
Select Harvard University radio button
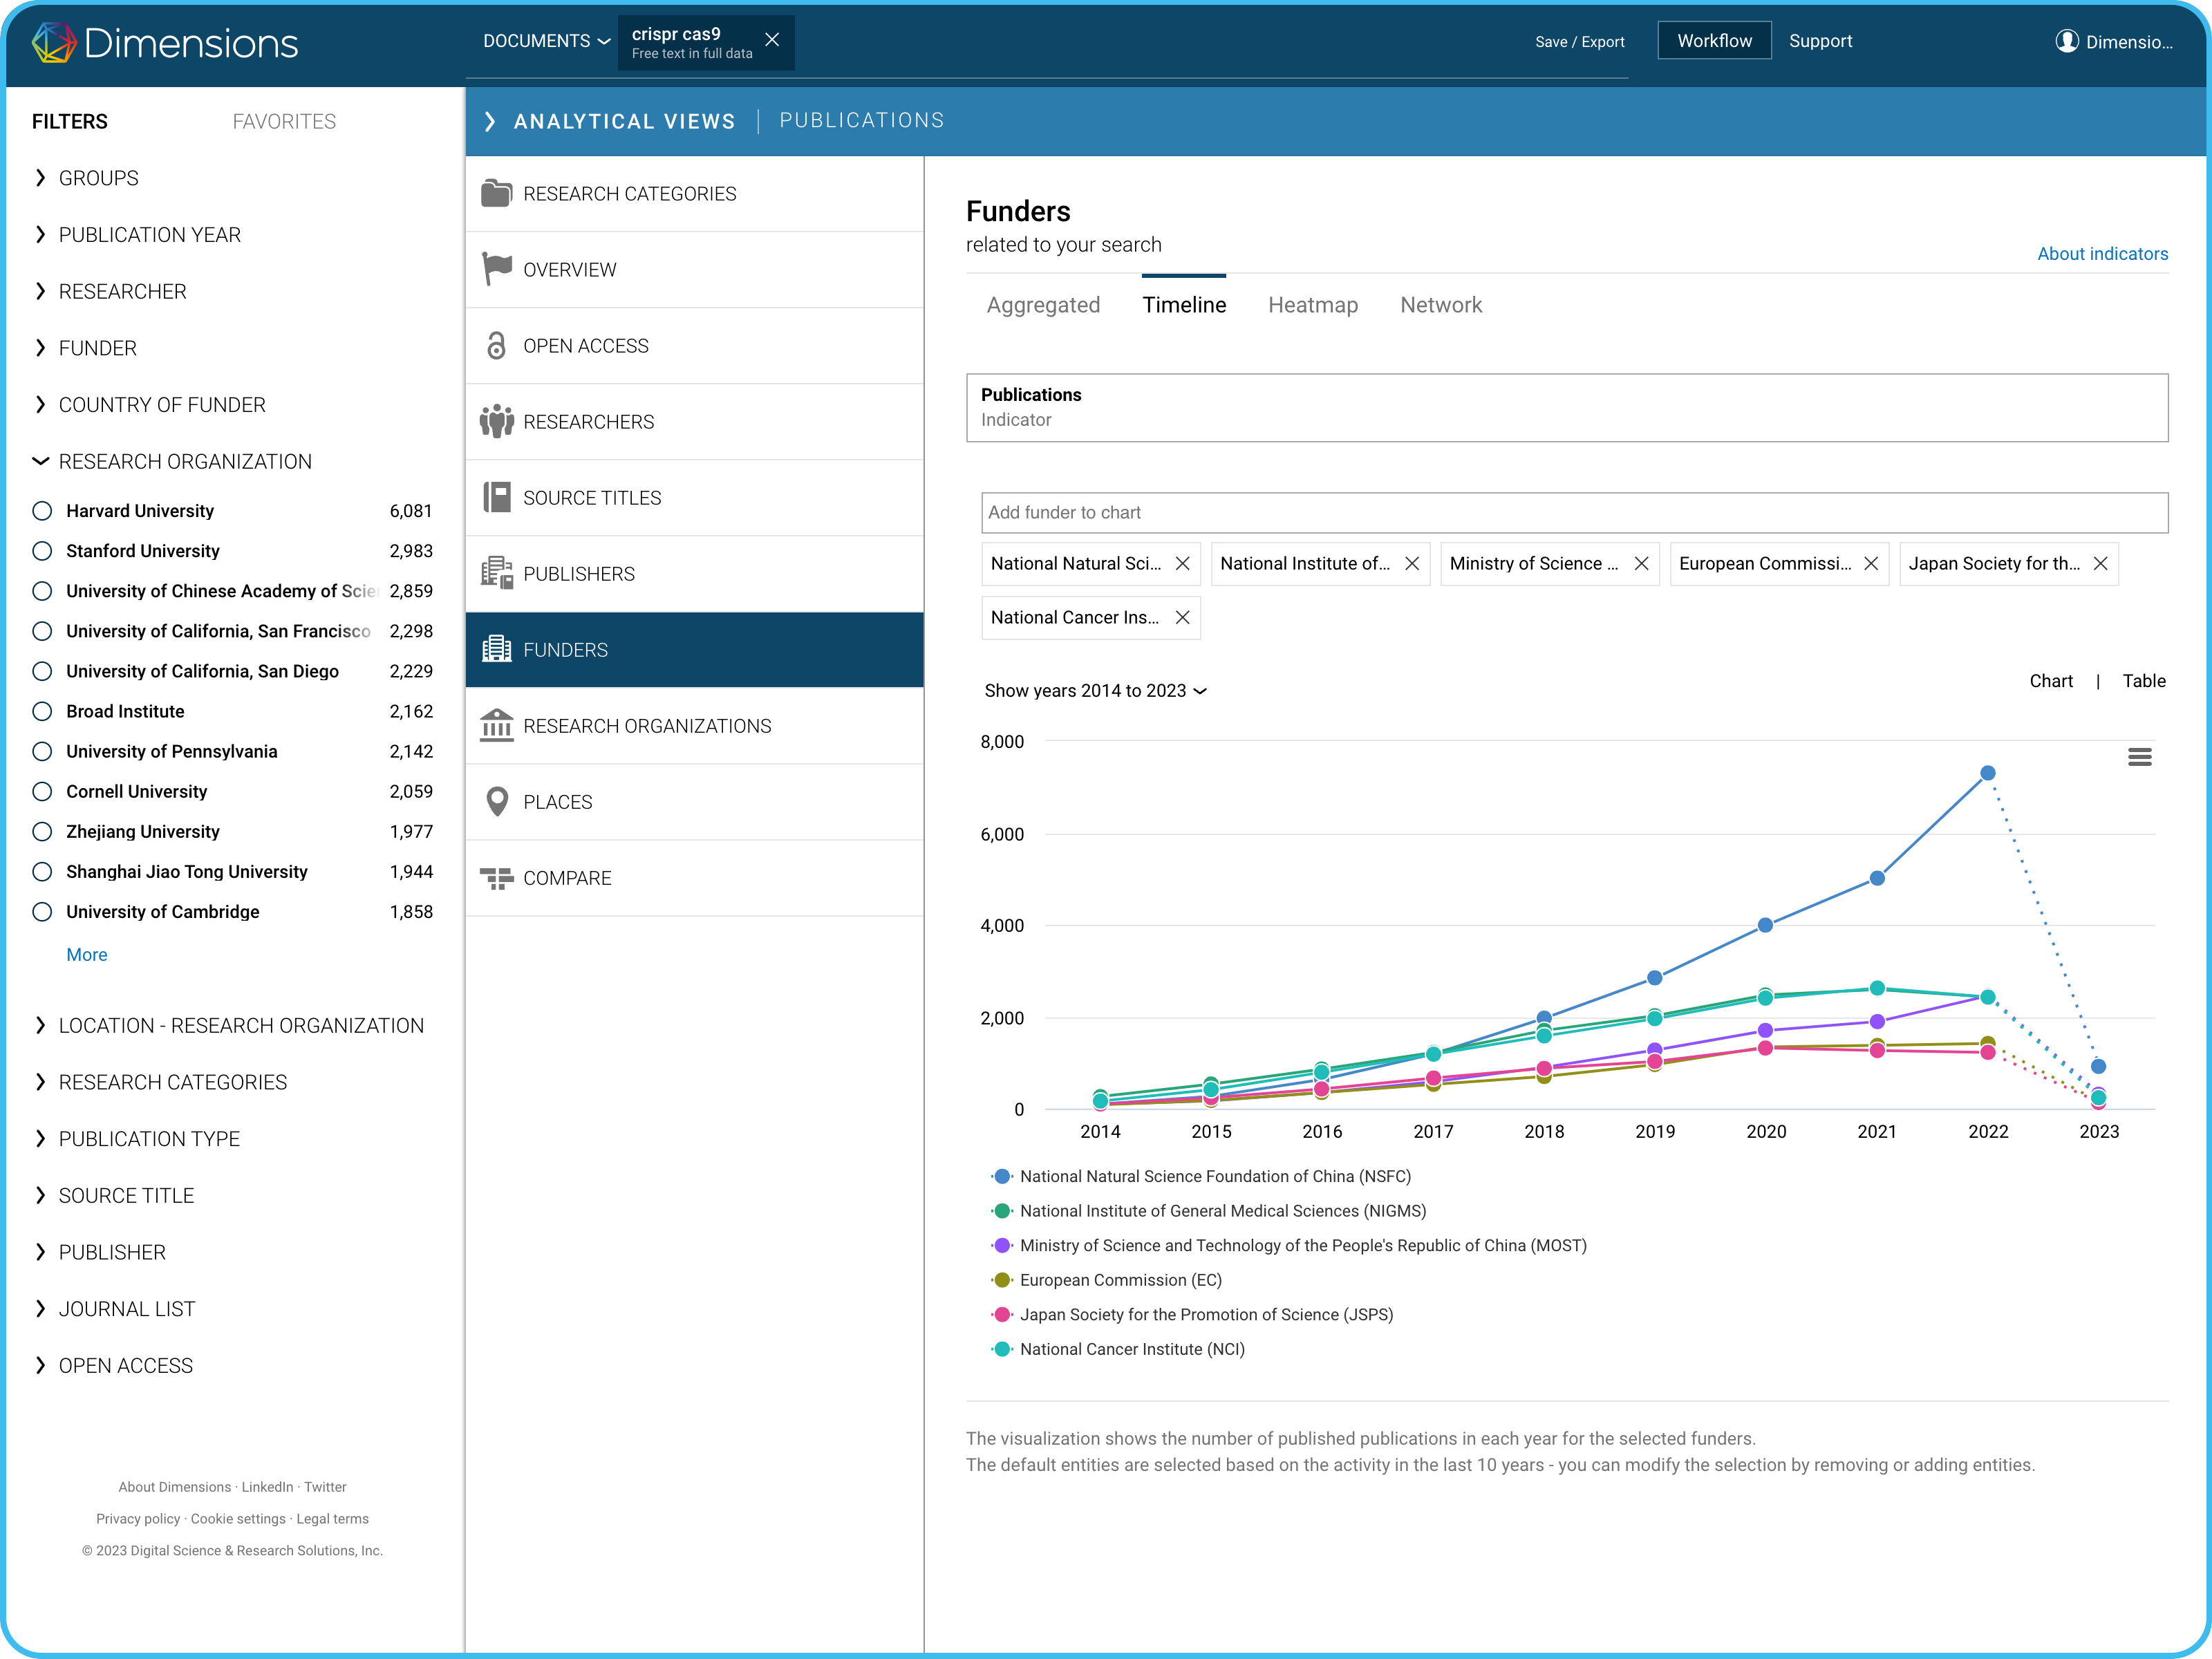click(x=42, y=511)
